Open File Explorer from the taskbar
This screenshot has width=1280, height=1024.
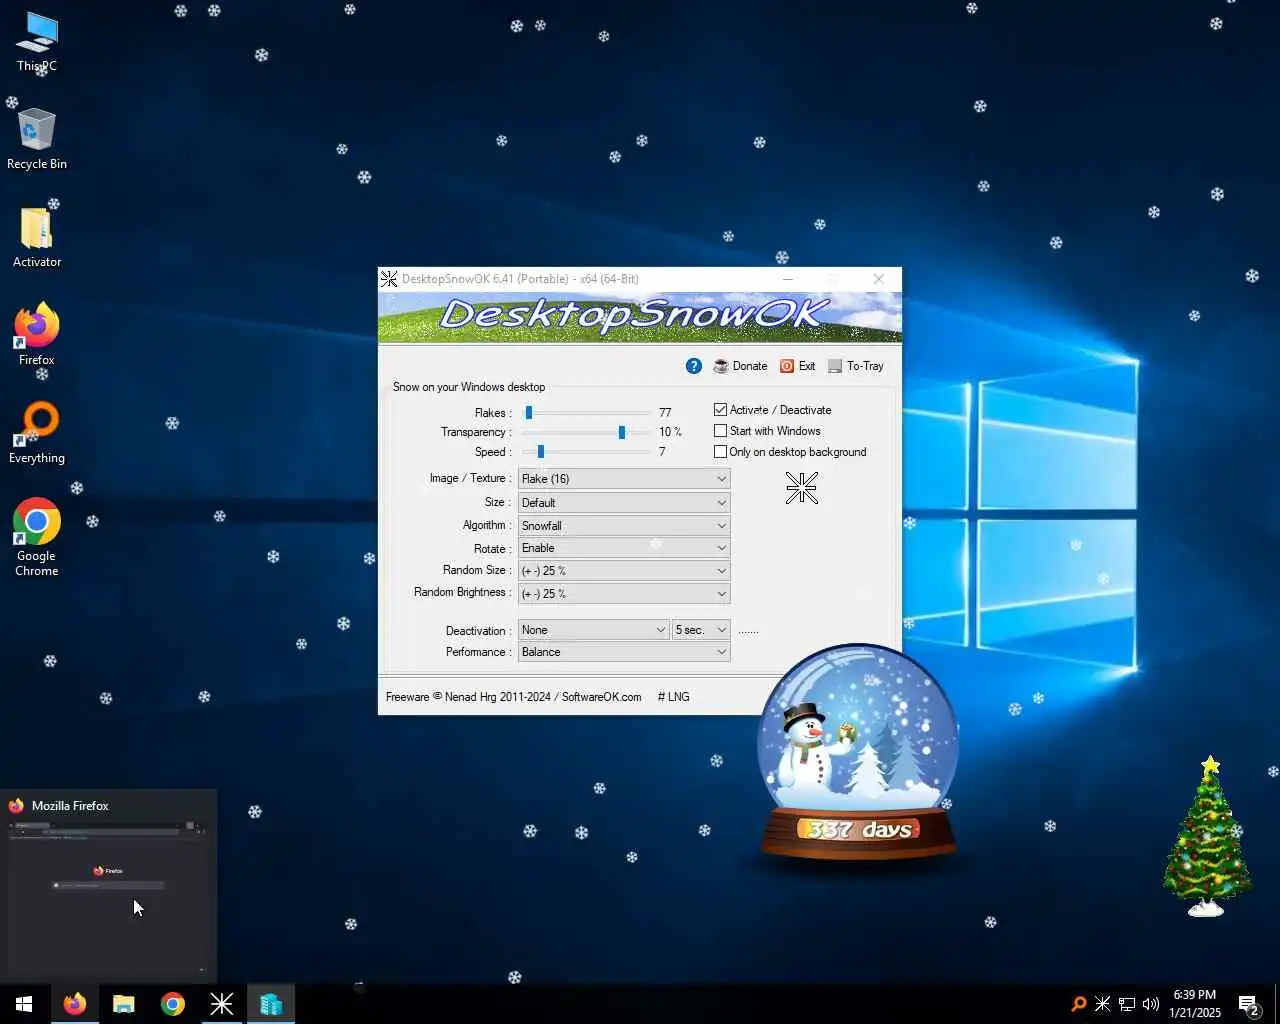124,1004
